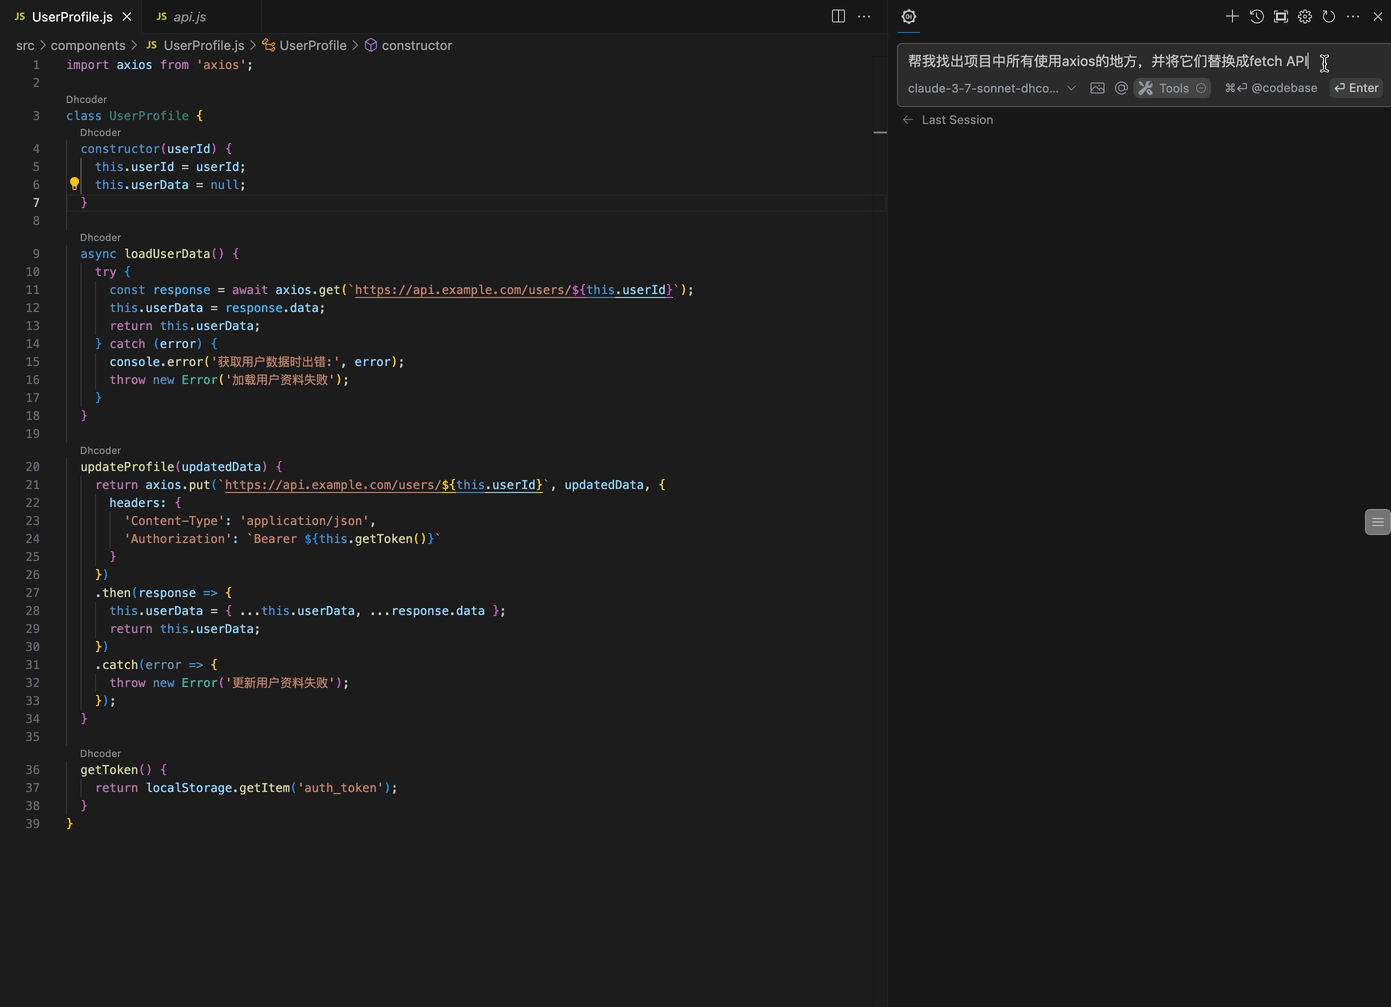Send prompt with @codebase context

[x=1271, y=88]
